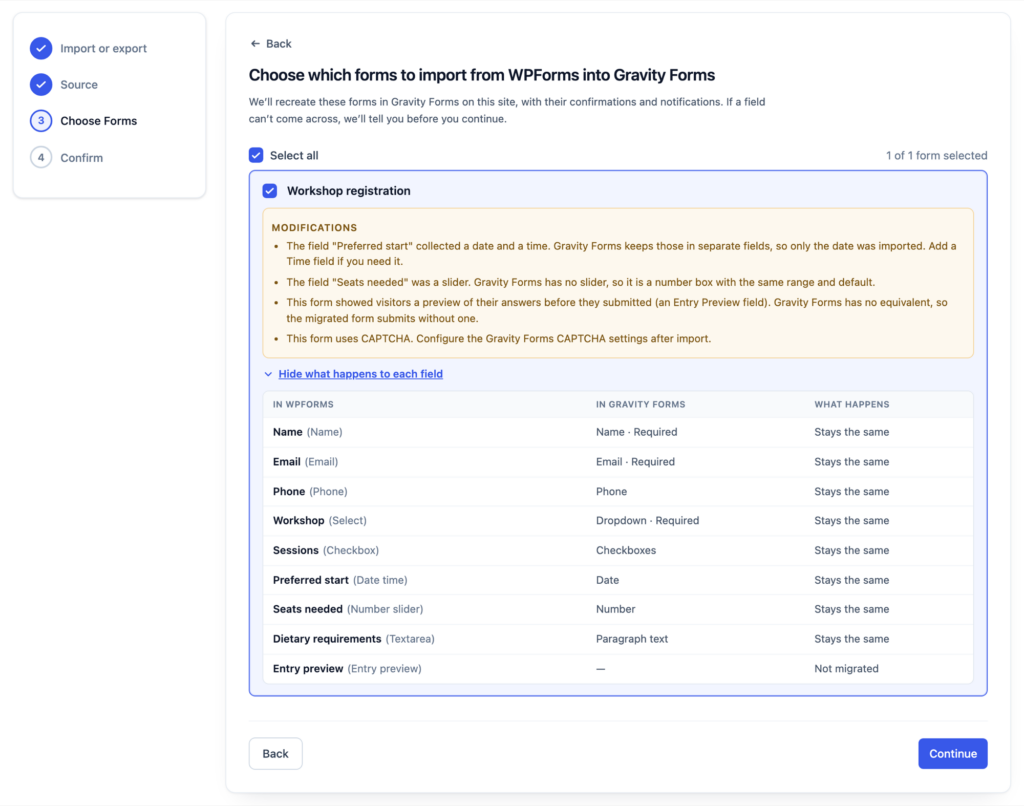
Task: Select the Seats needed (Number slider) row
Action: 618,609
